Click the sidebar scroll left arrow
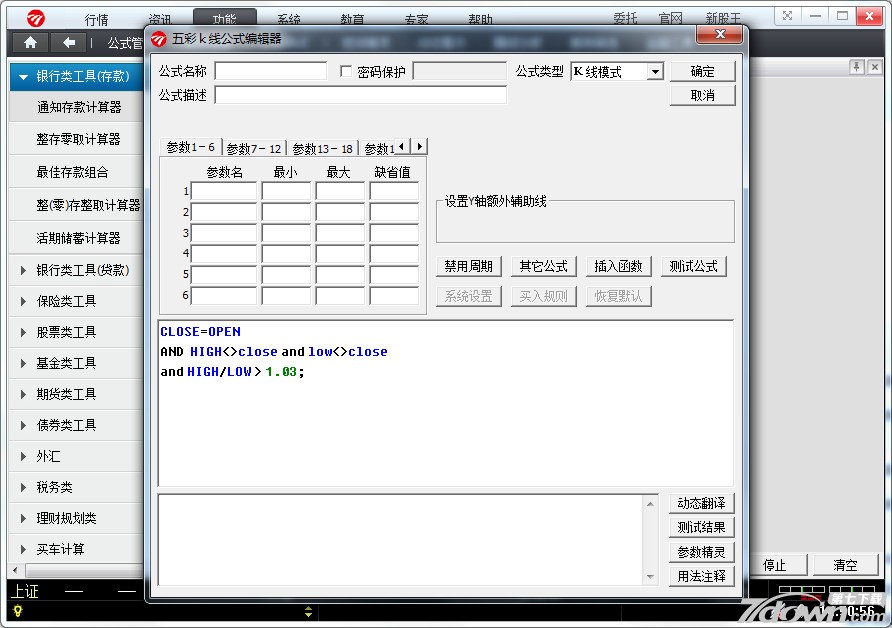Viewport: 892px width, 628px height. click(x=15, y=570)
